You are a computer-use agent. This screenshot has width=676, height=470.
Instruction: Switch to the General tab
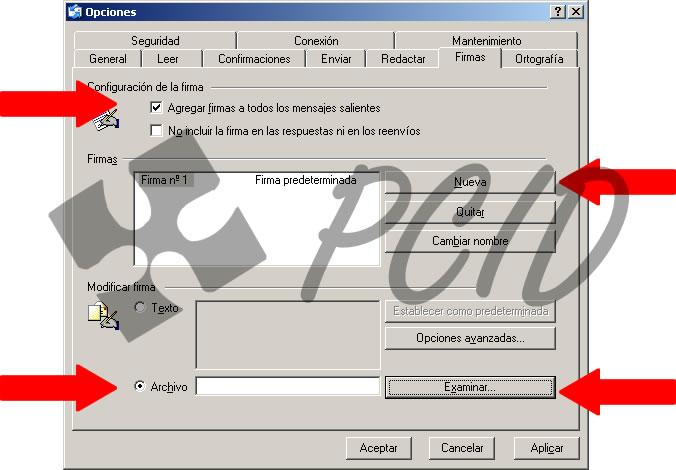coord(108,59)
